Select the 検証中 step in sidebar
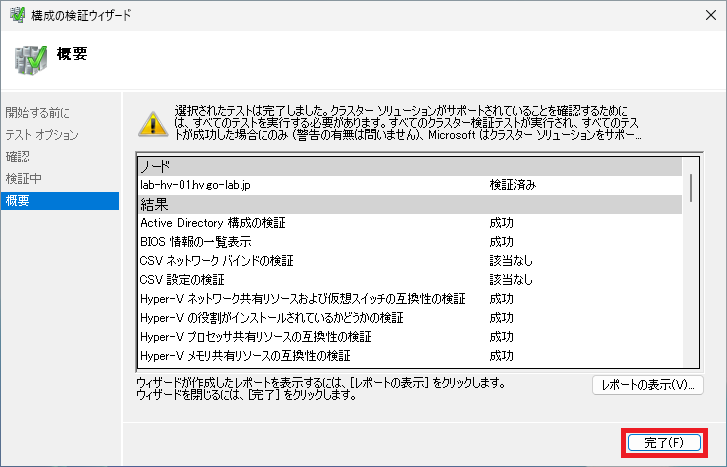 (x=23, y=179)
